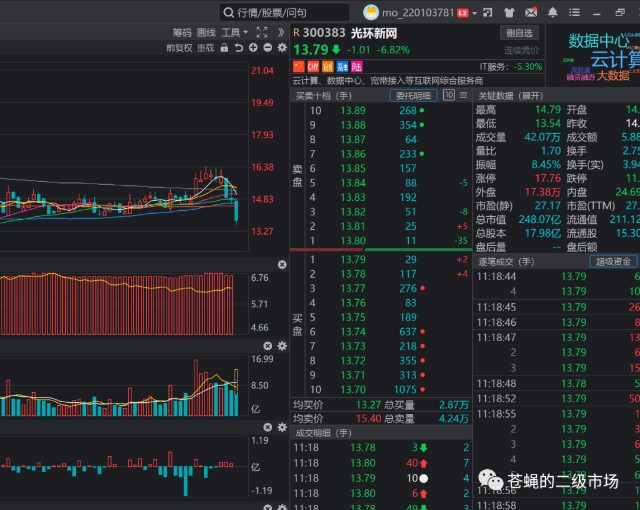Select the 画线 drawing option
The image size is (640, 510).
[x=206, y=33]
